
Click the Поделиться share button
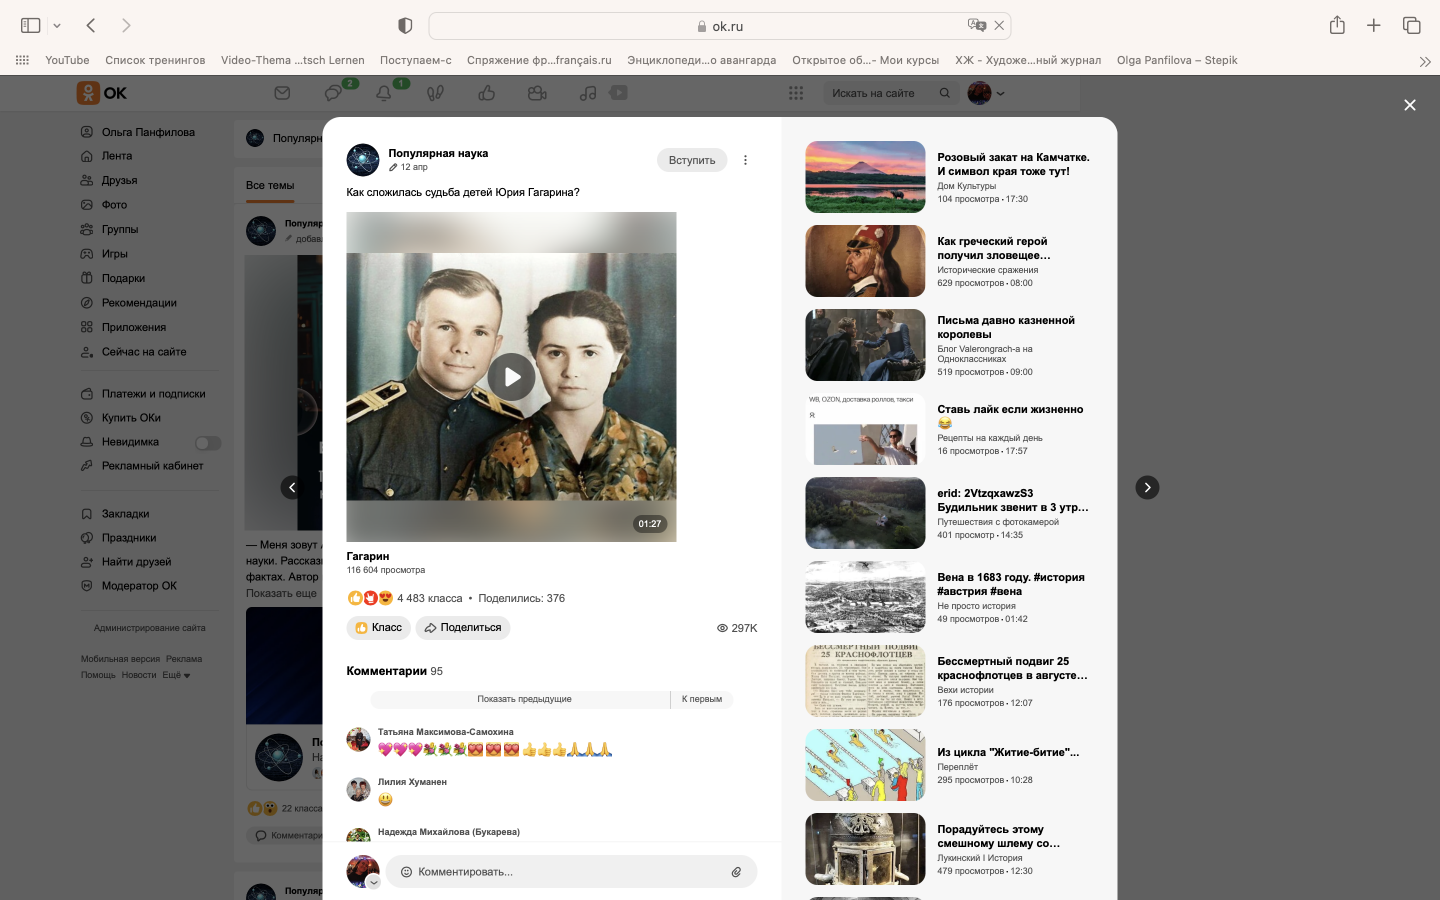463,628
